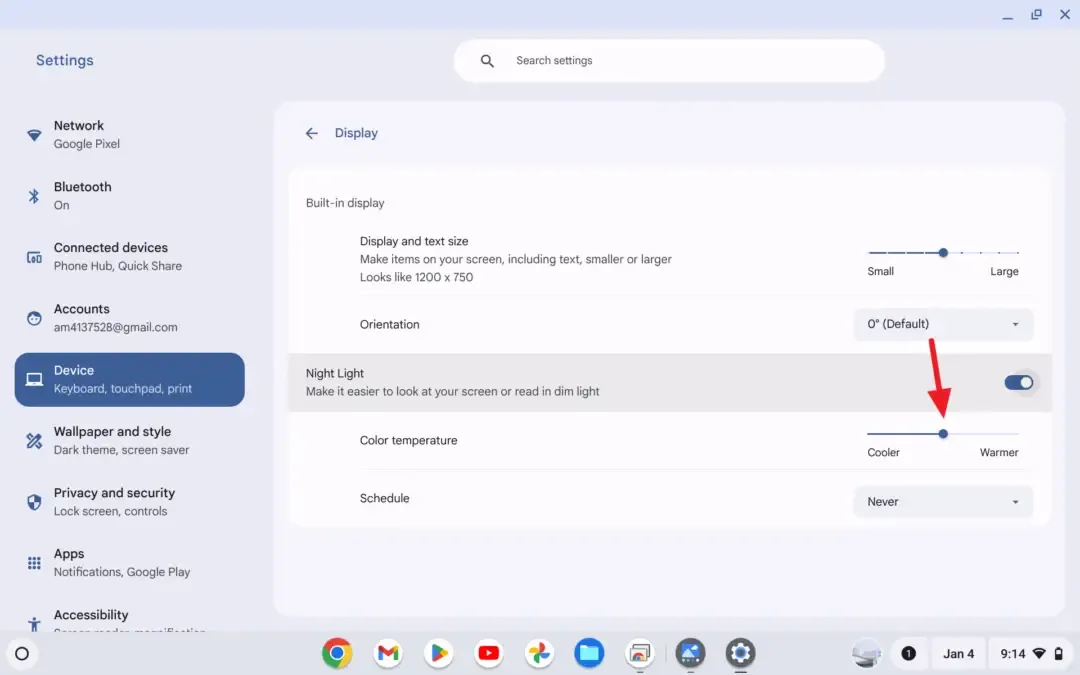Click the Wallpaper and style brush icon

[34, 441]
